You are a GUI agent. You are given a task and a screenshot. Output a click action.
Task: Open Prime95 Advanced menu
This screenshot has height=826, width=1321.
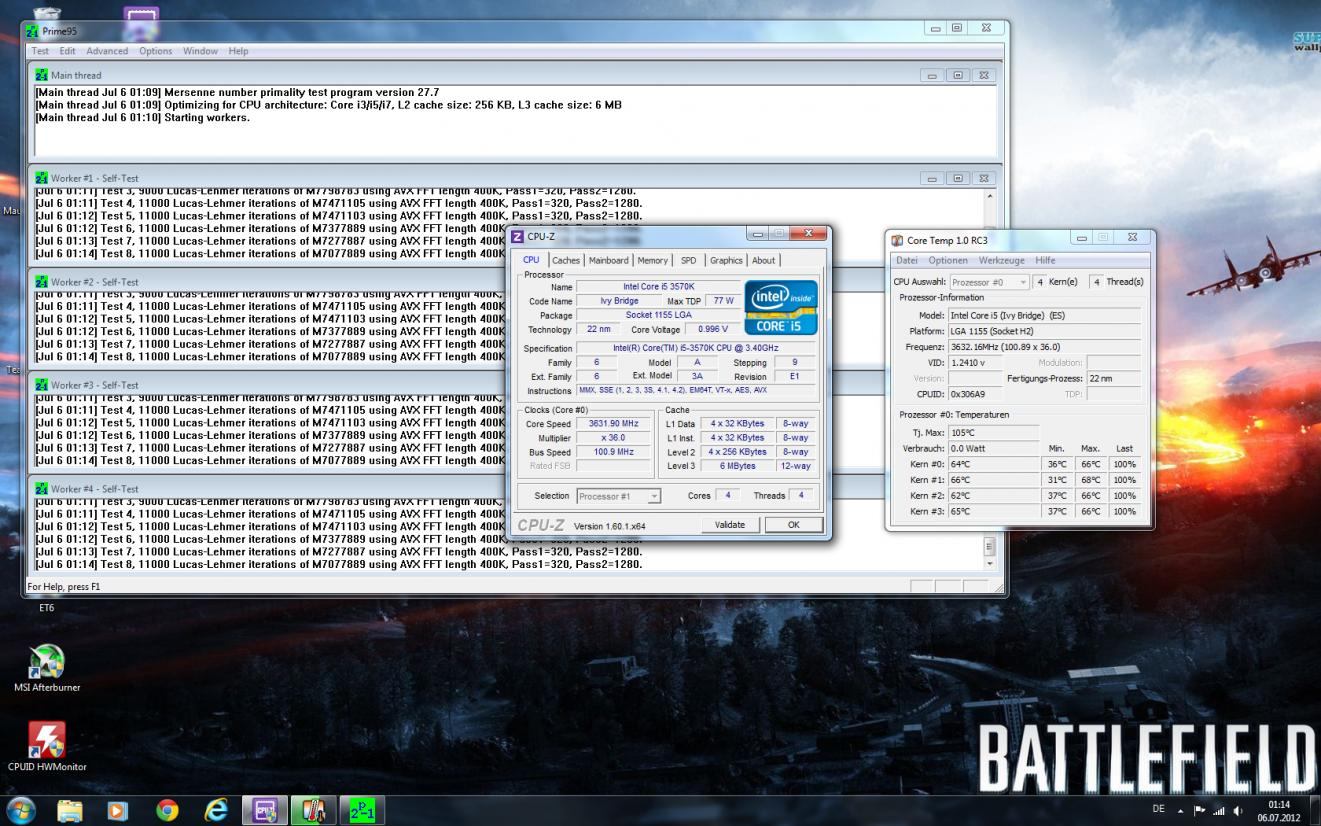(x=107, y=51)
